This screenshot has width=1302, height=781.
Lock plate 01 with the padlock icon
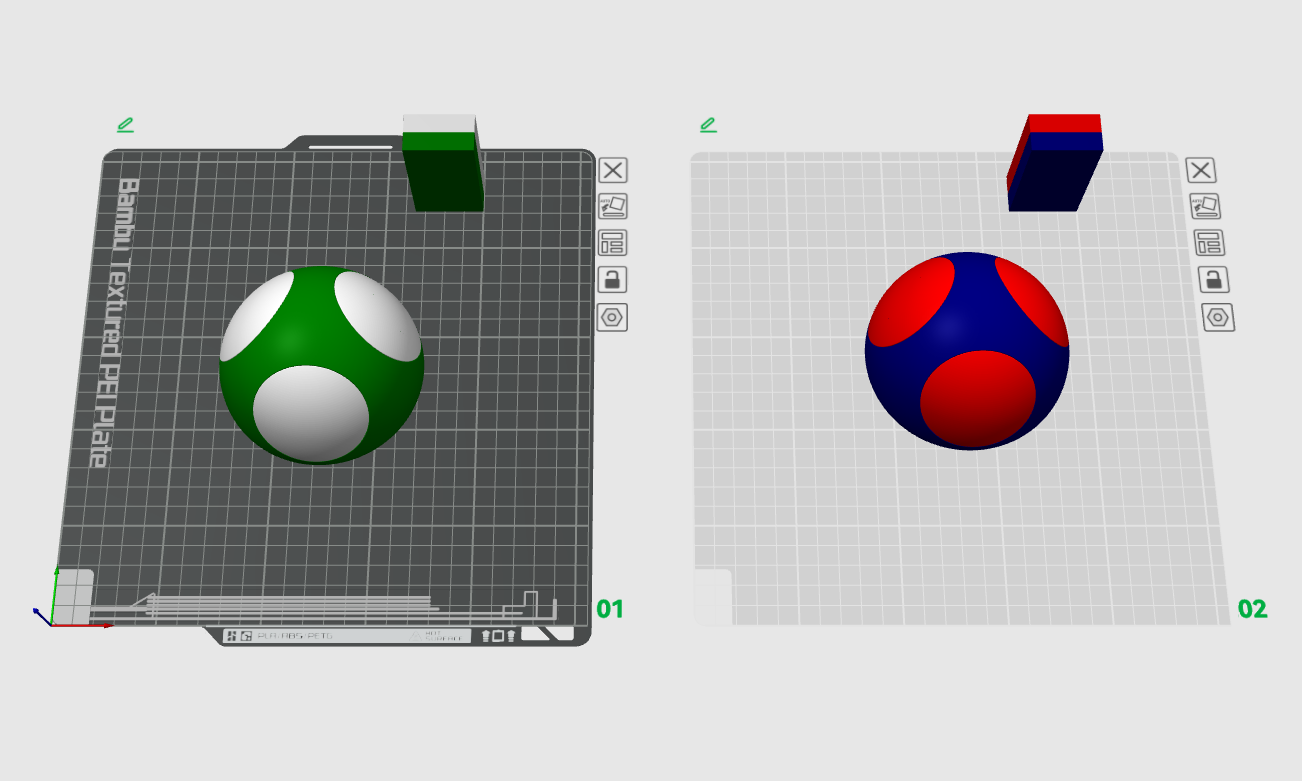[613, 280]
